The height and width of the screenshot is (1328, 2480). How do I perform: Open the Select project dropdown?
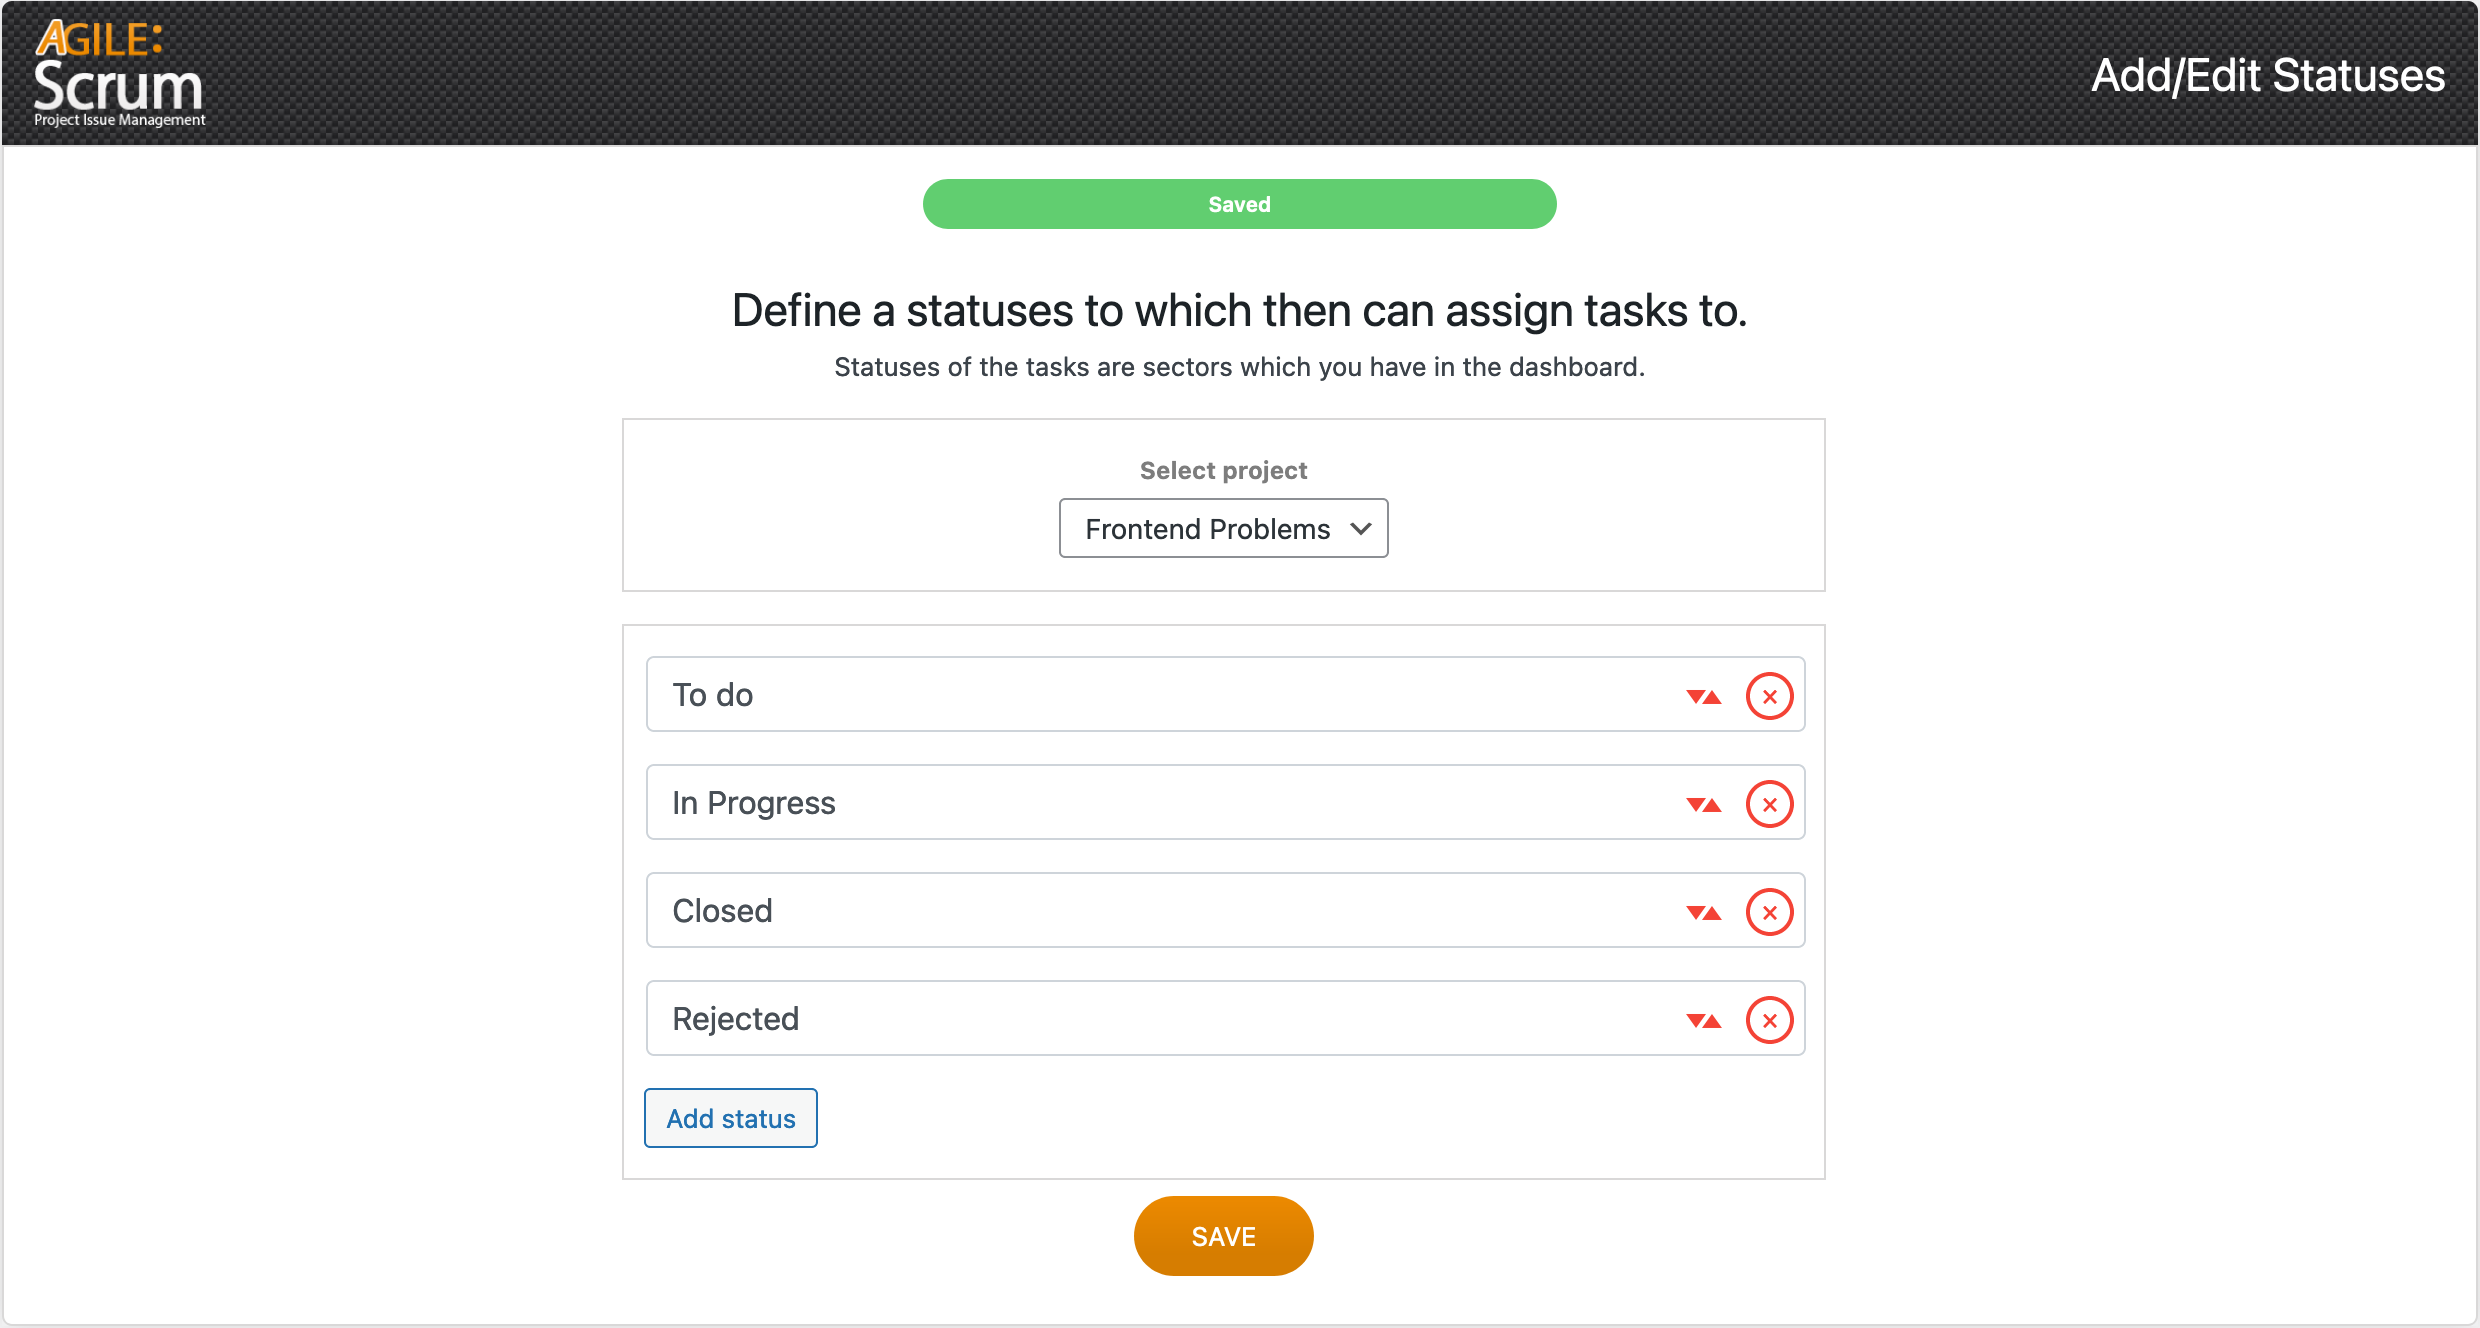pyautogui.click(x=1223, y=528)
